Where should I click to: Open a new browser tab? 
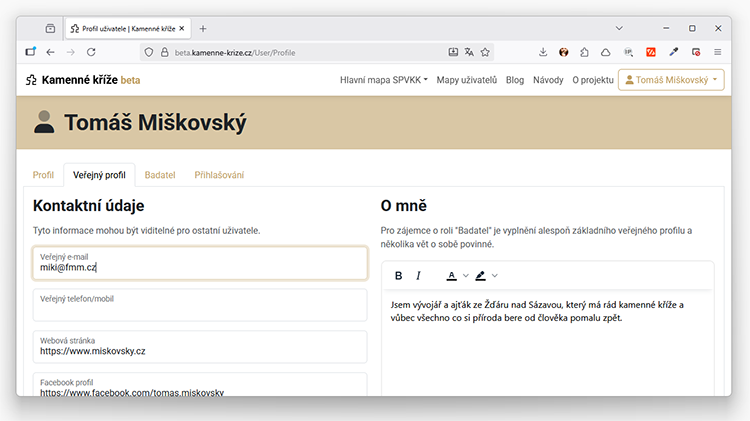point(203,28)
